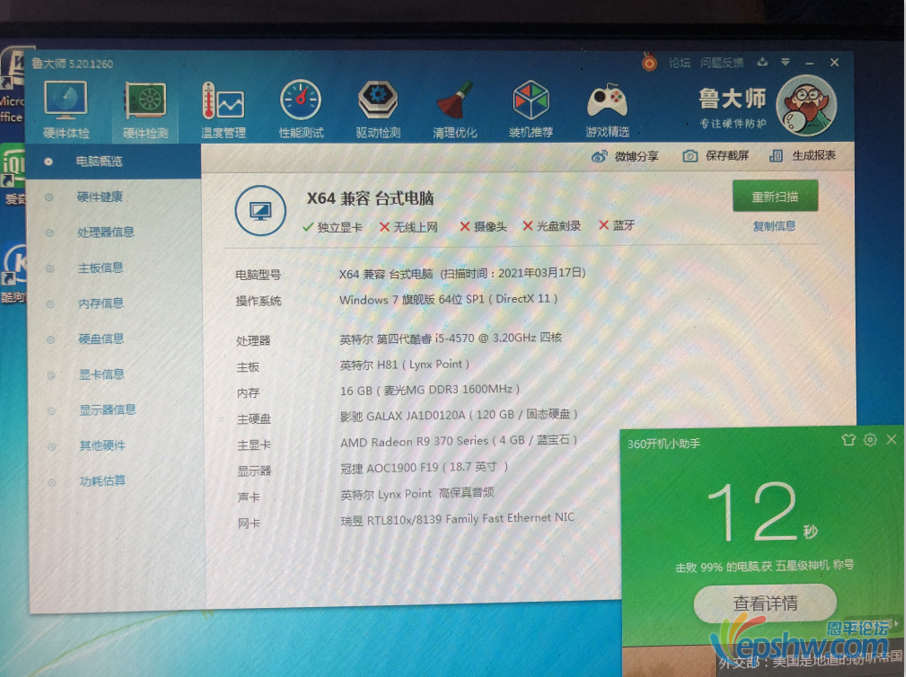
Task: Click the 16 GB DDR3 memory value
Action: pyautogui.click(x=430, y=390)
